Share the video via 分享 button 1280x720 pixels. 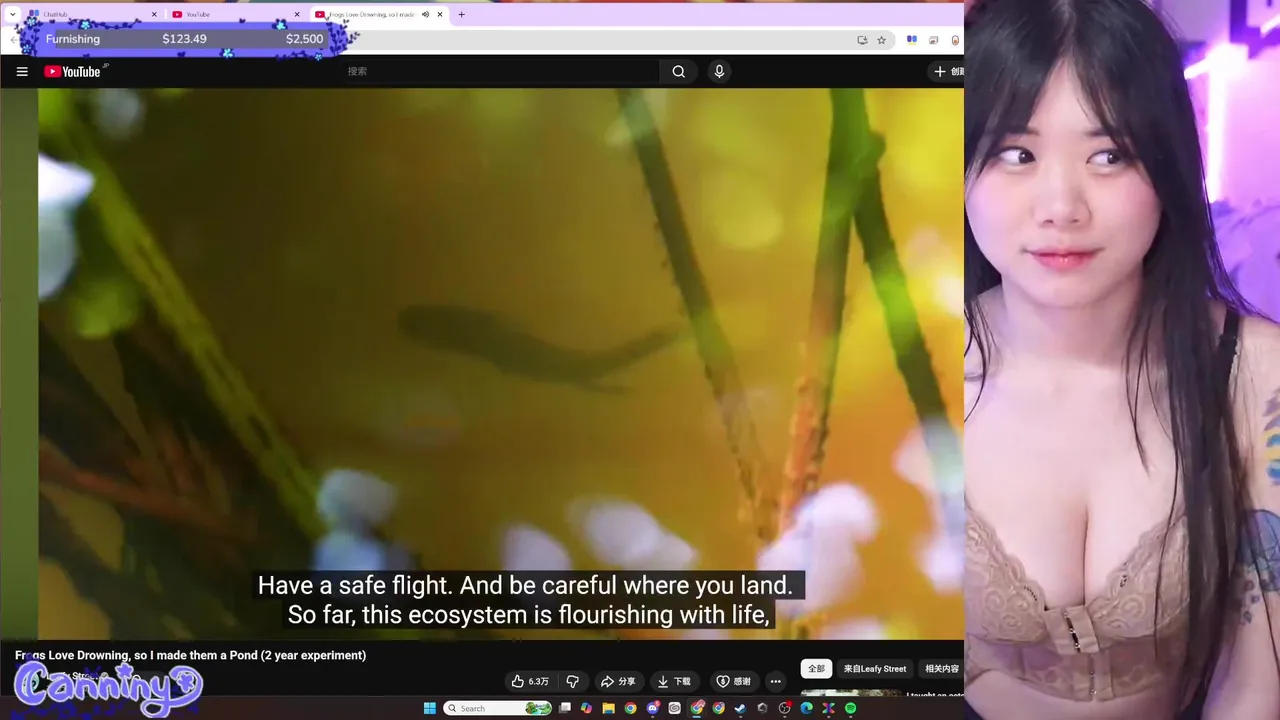click(618, 681)
